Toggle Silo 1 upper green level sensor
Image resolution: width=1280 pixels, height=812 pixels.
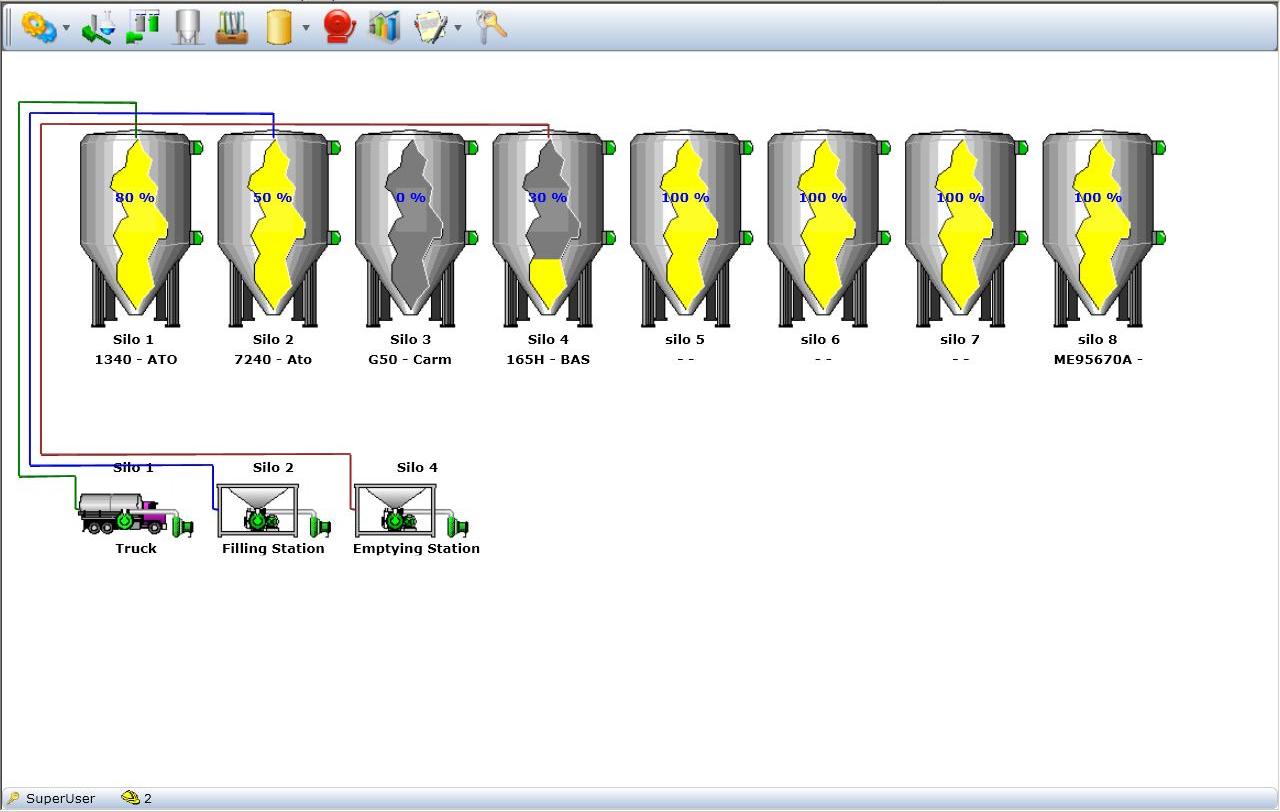[x=197, y=148]
